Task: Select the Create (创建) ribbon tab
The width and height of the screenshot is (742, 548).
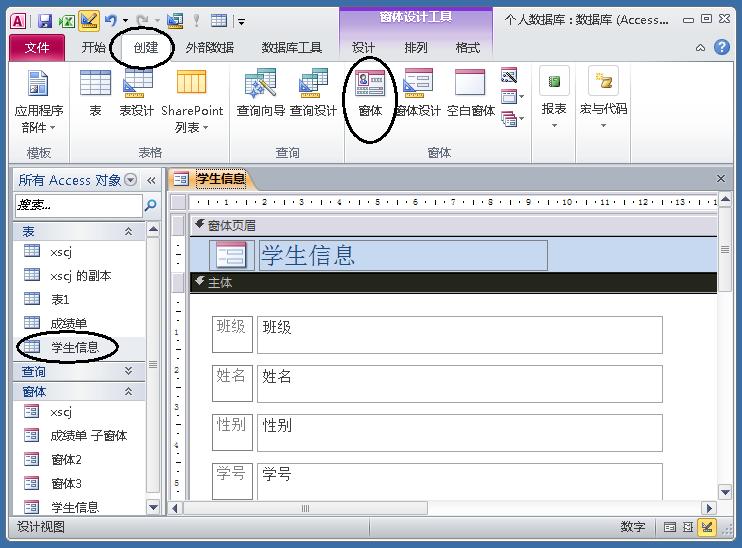Action: pyautogui.click(x=146, y=48)
